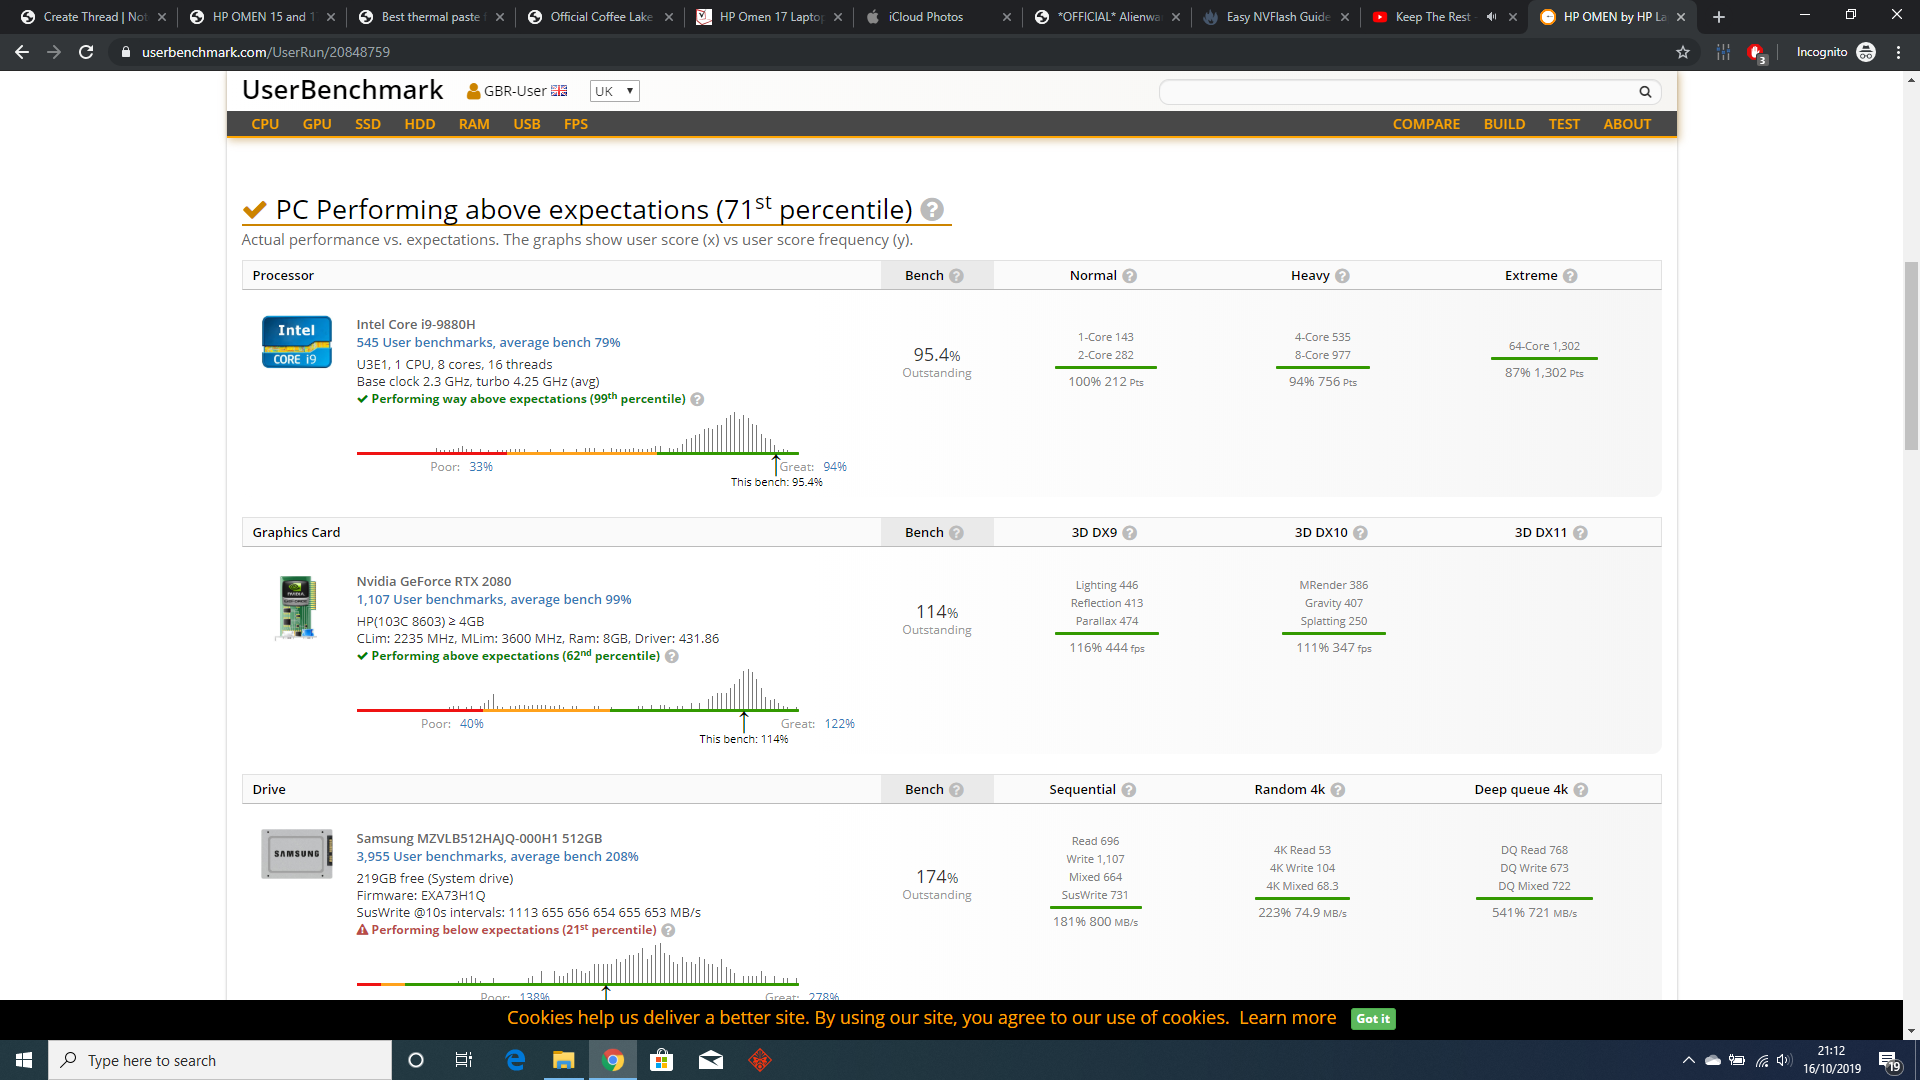This screenshot has width=1920, height=1080.
Task: Open the Windows Start menu
Action: click(x=24, y=1060)
